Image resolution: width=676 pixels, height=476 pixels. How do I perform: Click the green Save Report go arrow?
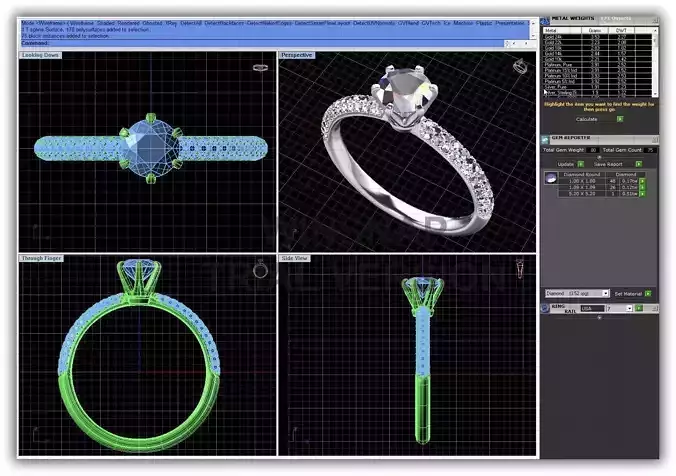(x=638, y=164)
